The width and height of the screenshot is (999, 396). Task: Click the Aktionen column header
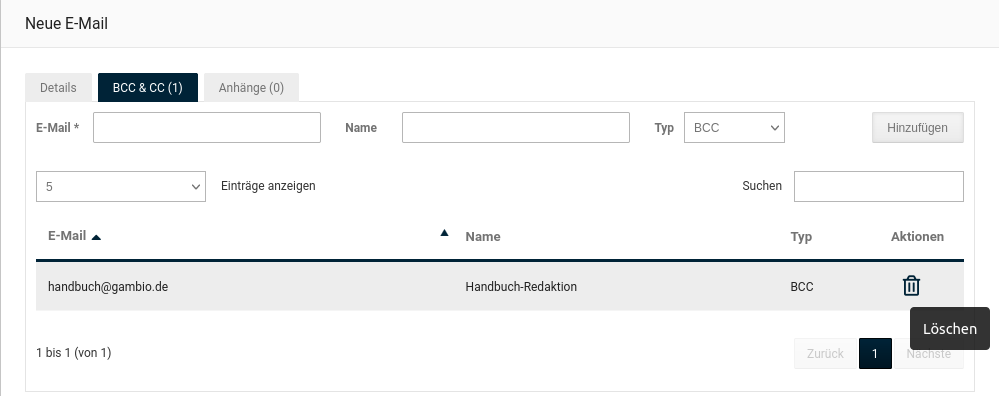(917, 237)
